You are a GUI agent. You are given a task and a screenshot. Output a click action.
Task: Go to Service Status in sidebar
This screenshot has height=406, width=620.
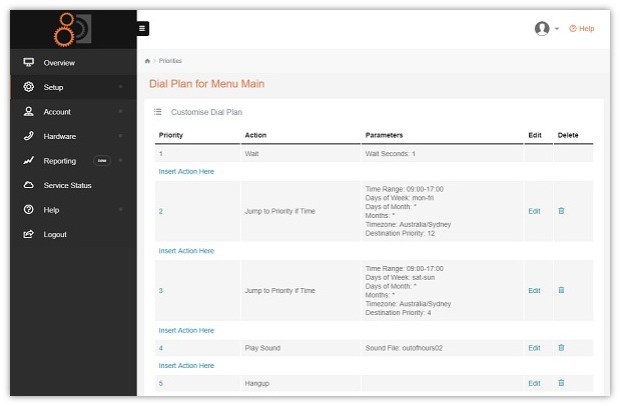coord(67,185)
